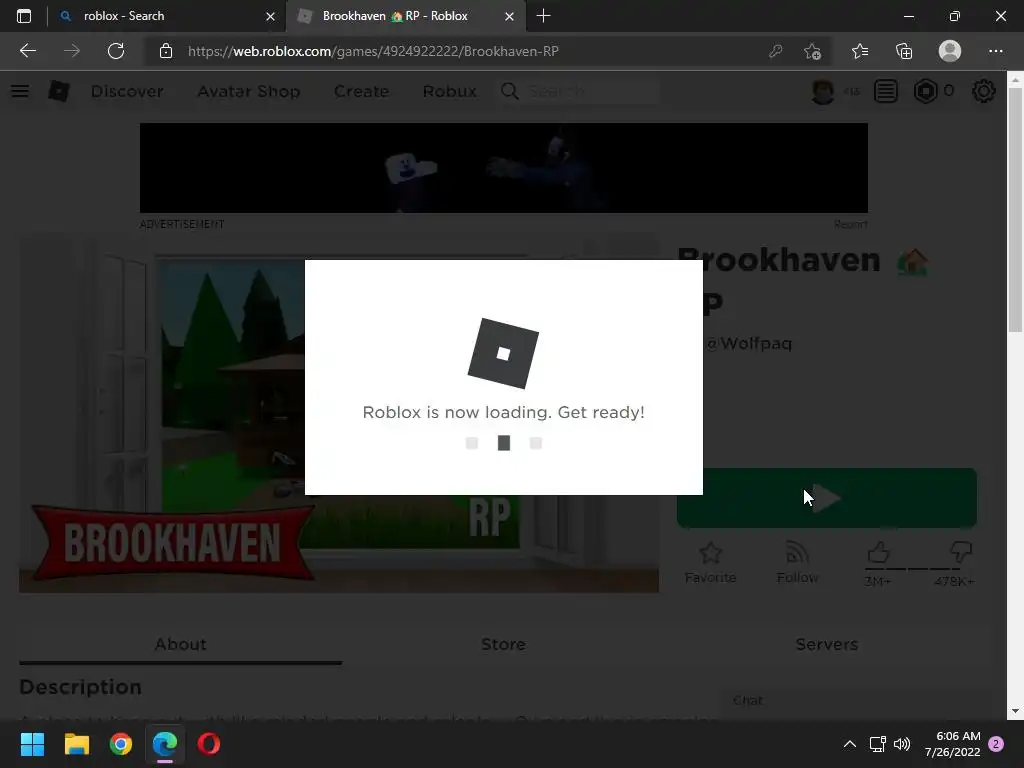The width and height of the screenshot is (1024, 768).
Task: Open the Chat panel bar
Action: point(856,701)
